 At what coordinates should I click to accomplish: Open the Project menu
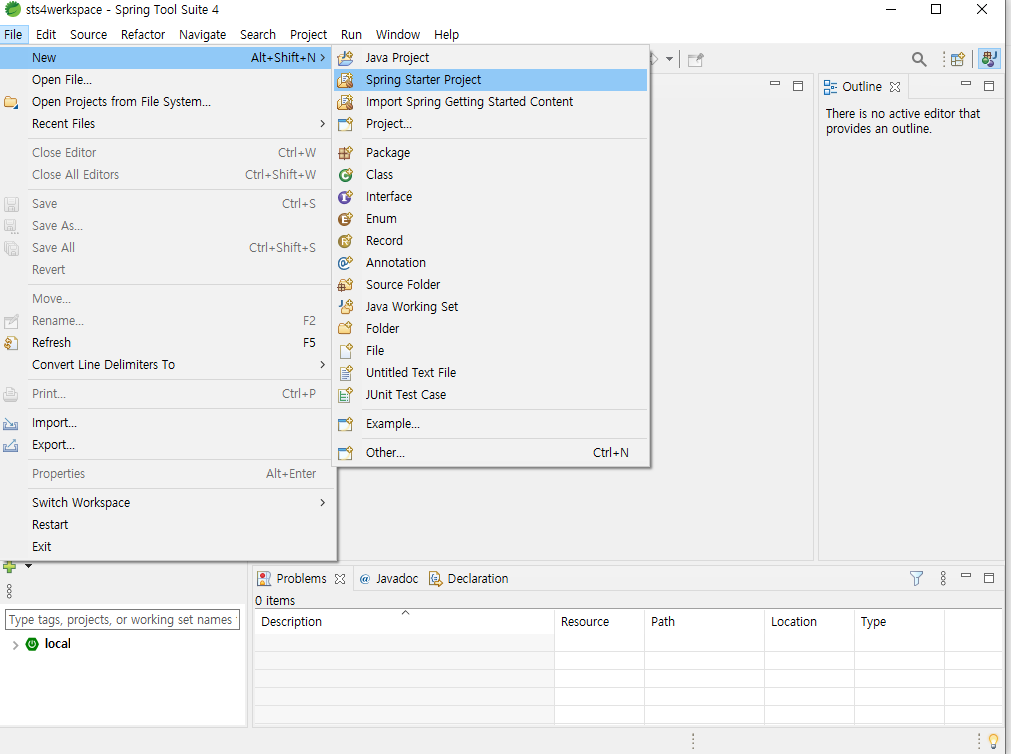click(x=308, y=35)
